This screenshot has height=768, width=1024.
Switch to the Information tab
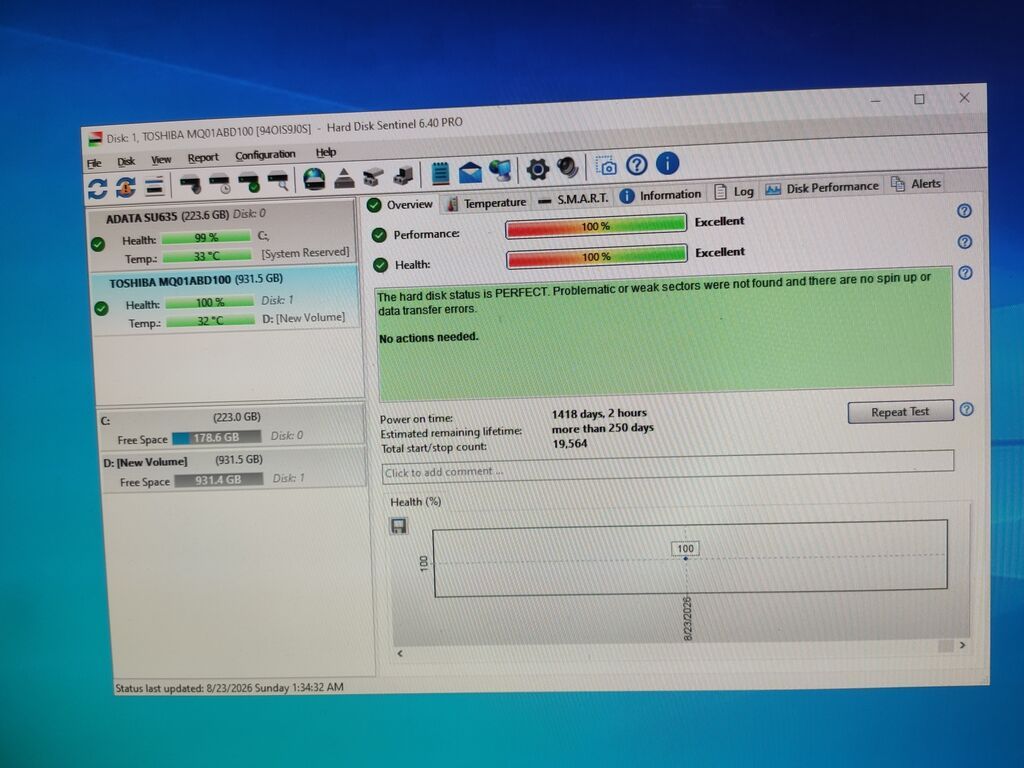(x=660, y=195)
